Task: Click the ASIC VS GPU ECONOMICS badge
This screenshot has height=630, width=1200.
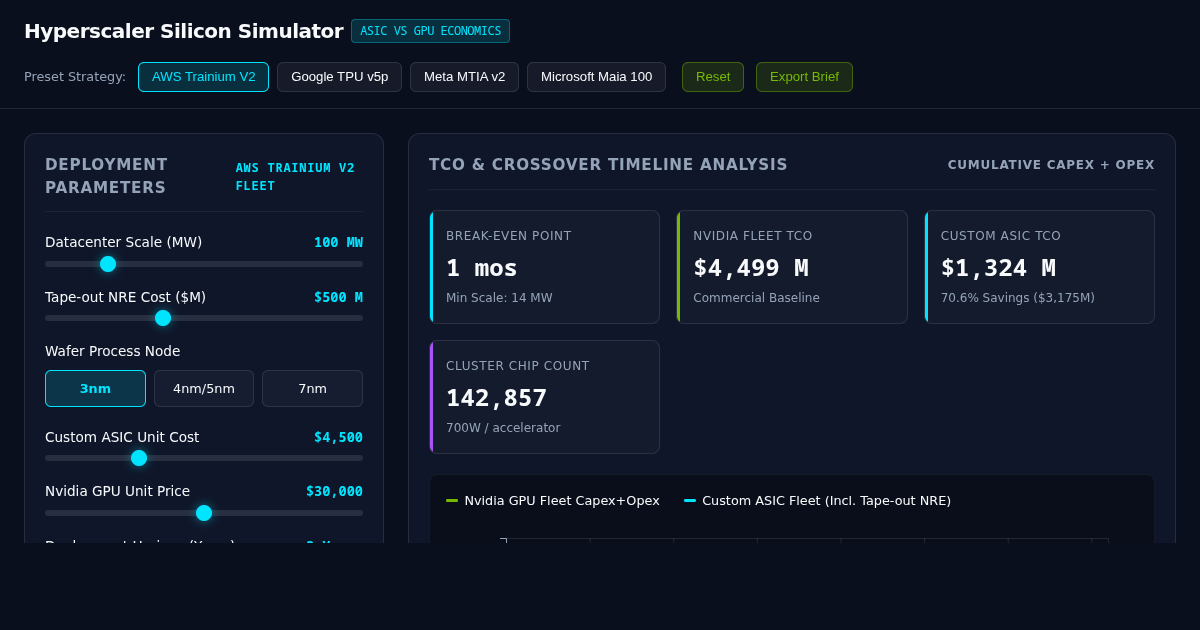Action: [x=430, y=31]
